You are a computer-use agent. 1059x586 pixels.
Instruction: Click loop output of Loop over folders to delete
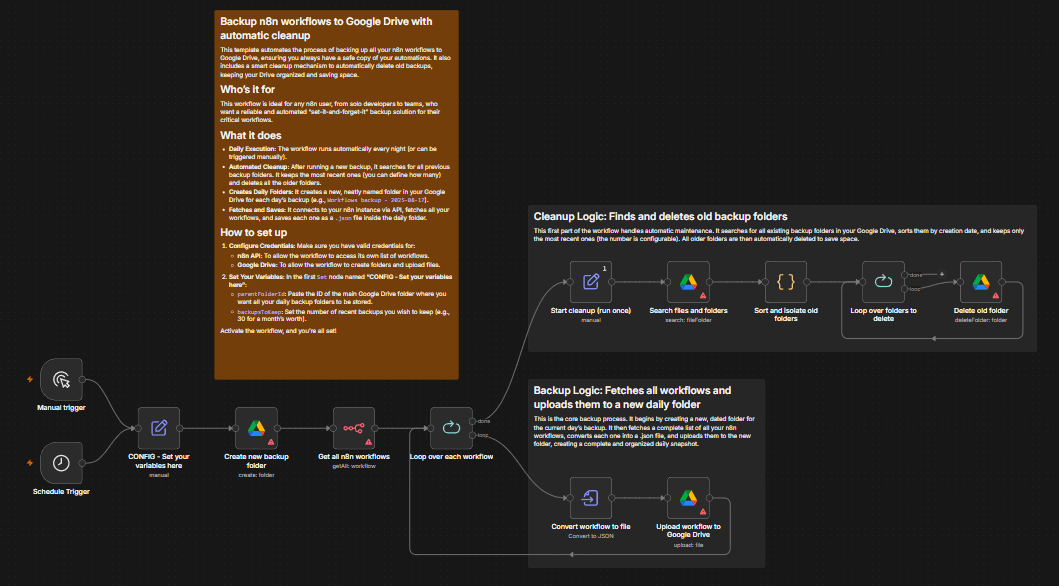(x=904, y=289)
